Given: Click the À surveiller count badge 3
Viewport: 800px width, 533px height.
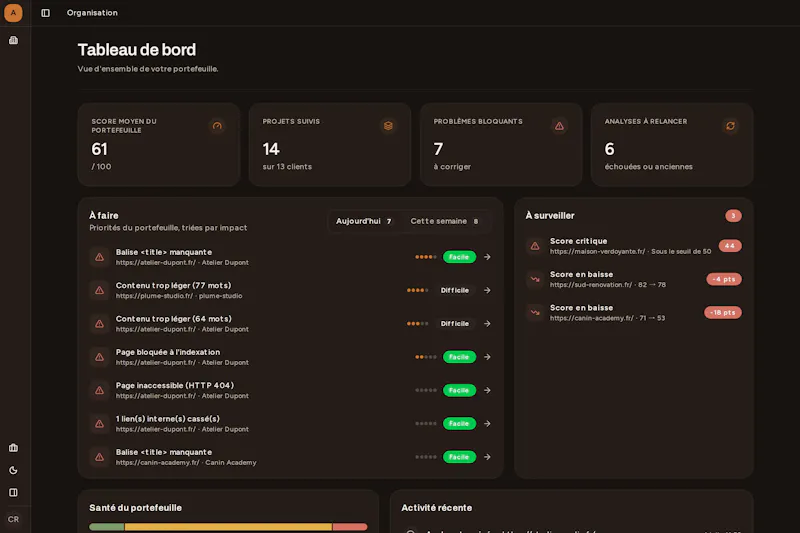Looking at the screenshot, I should point(733,216).
